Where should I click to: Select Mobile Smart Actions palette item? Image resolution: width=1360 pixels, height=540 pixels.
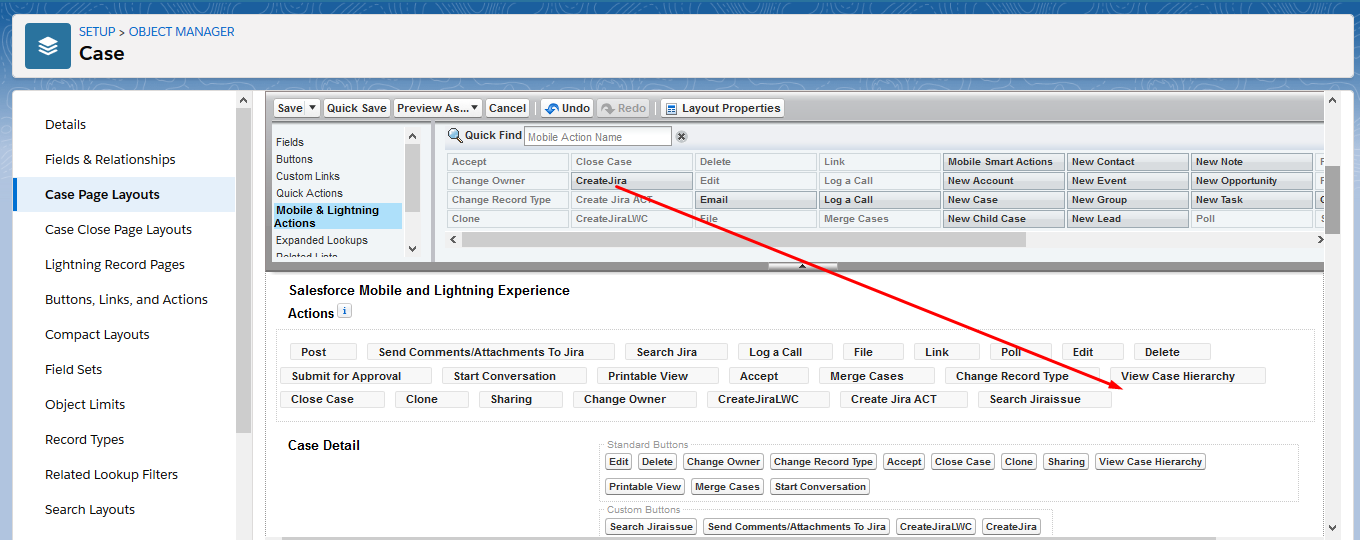tap(1004, 162)
